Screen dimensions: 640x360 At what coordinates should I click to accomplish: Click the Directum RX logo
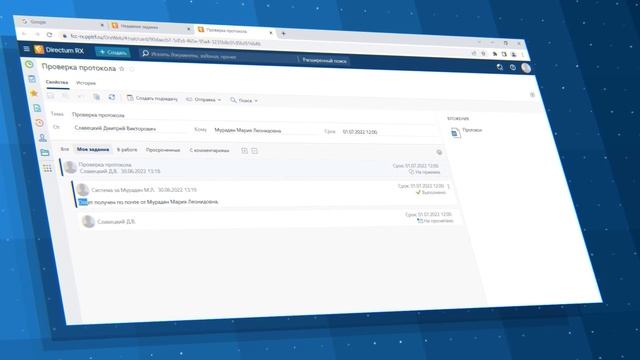tap(59, 50)
